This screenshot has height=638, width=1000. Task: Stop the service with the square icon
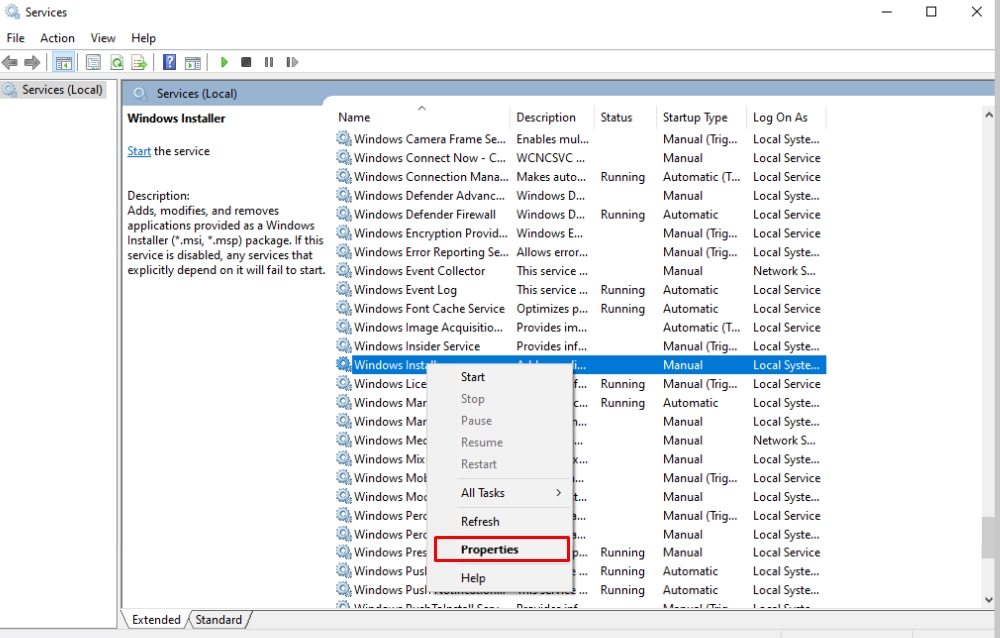pos(246,62)
